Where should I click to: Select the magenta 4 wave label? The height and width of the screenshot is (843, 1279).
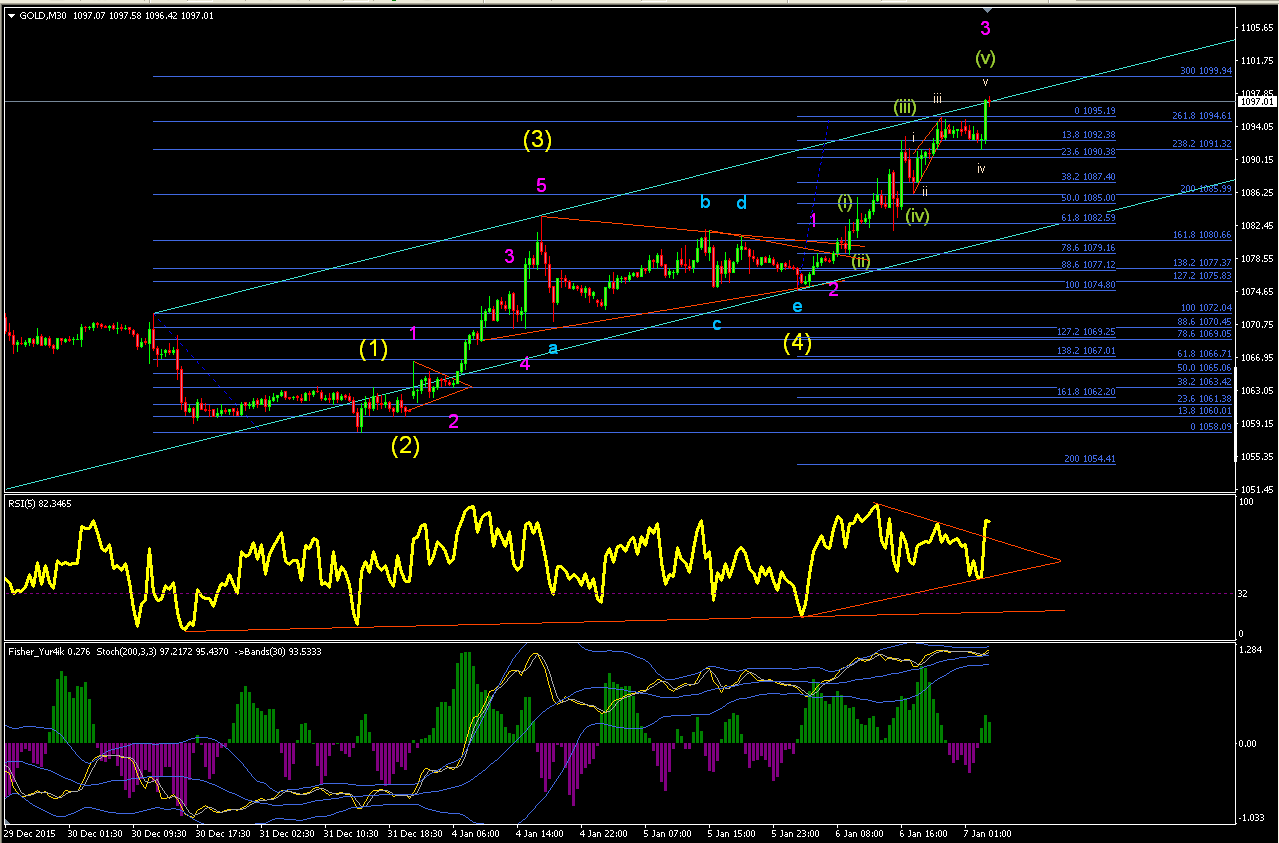[524, 364]
